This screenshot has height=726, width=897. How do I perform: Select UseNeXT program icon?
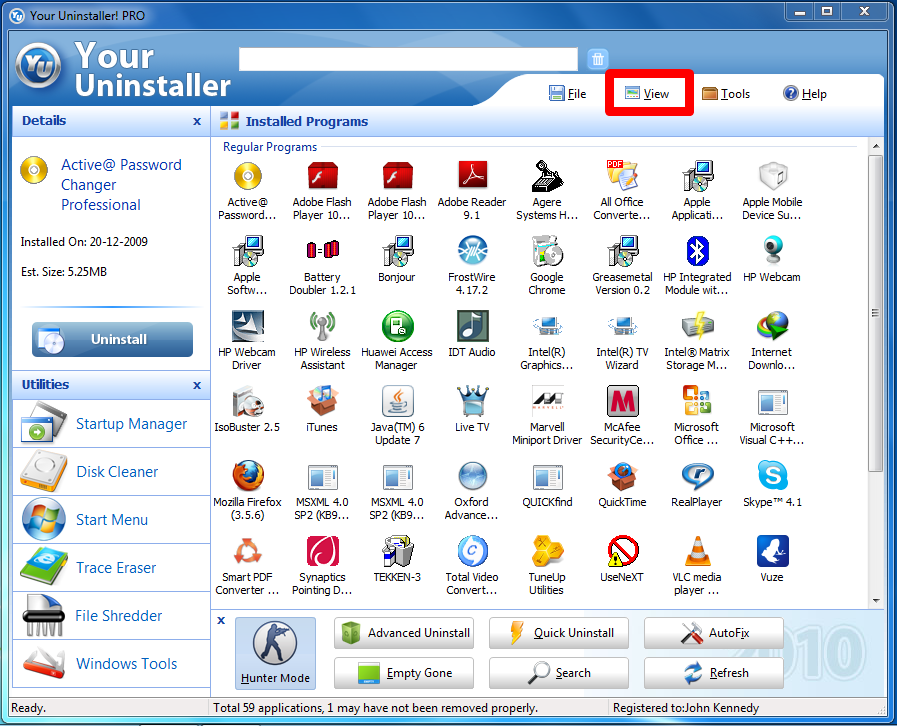[622, 551]
